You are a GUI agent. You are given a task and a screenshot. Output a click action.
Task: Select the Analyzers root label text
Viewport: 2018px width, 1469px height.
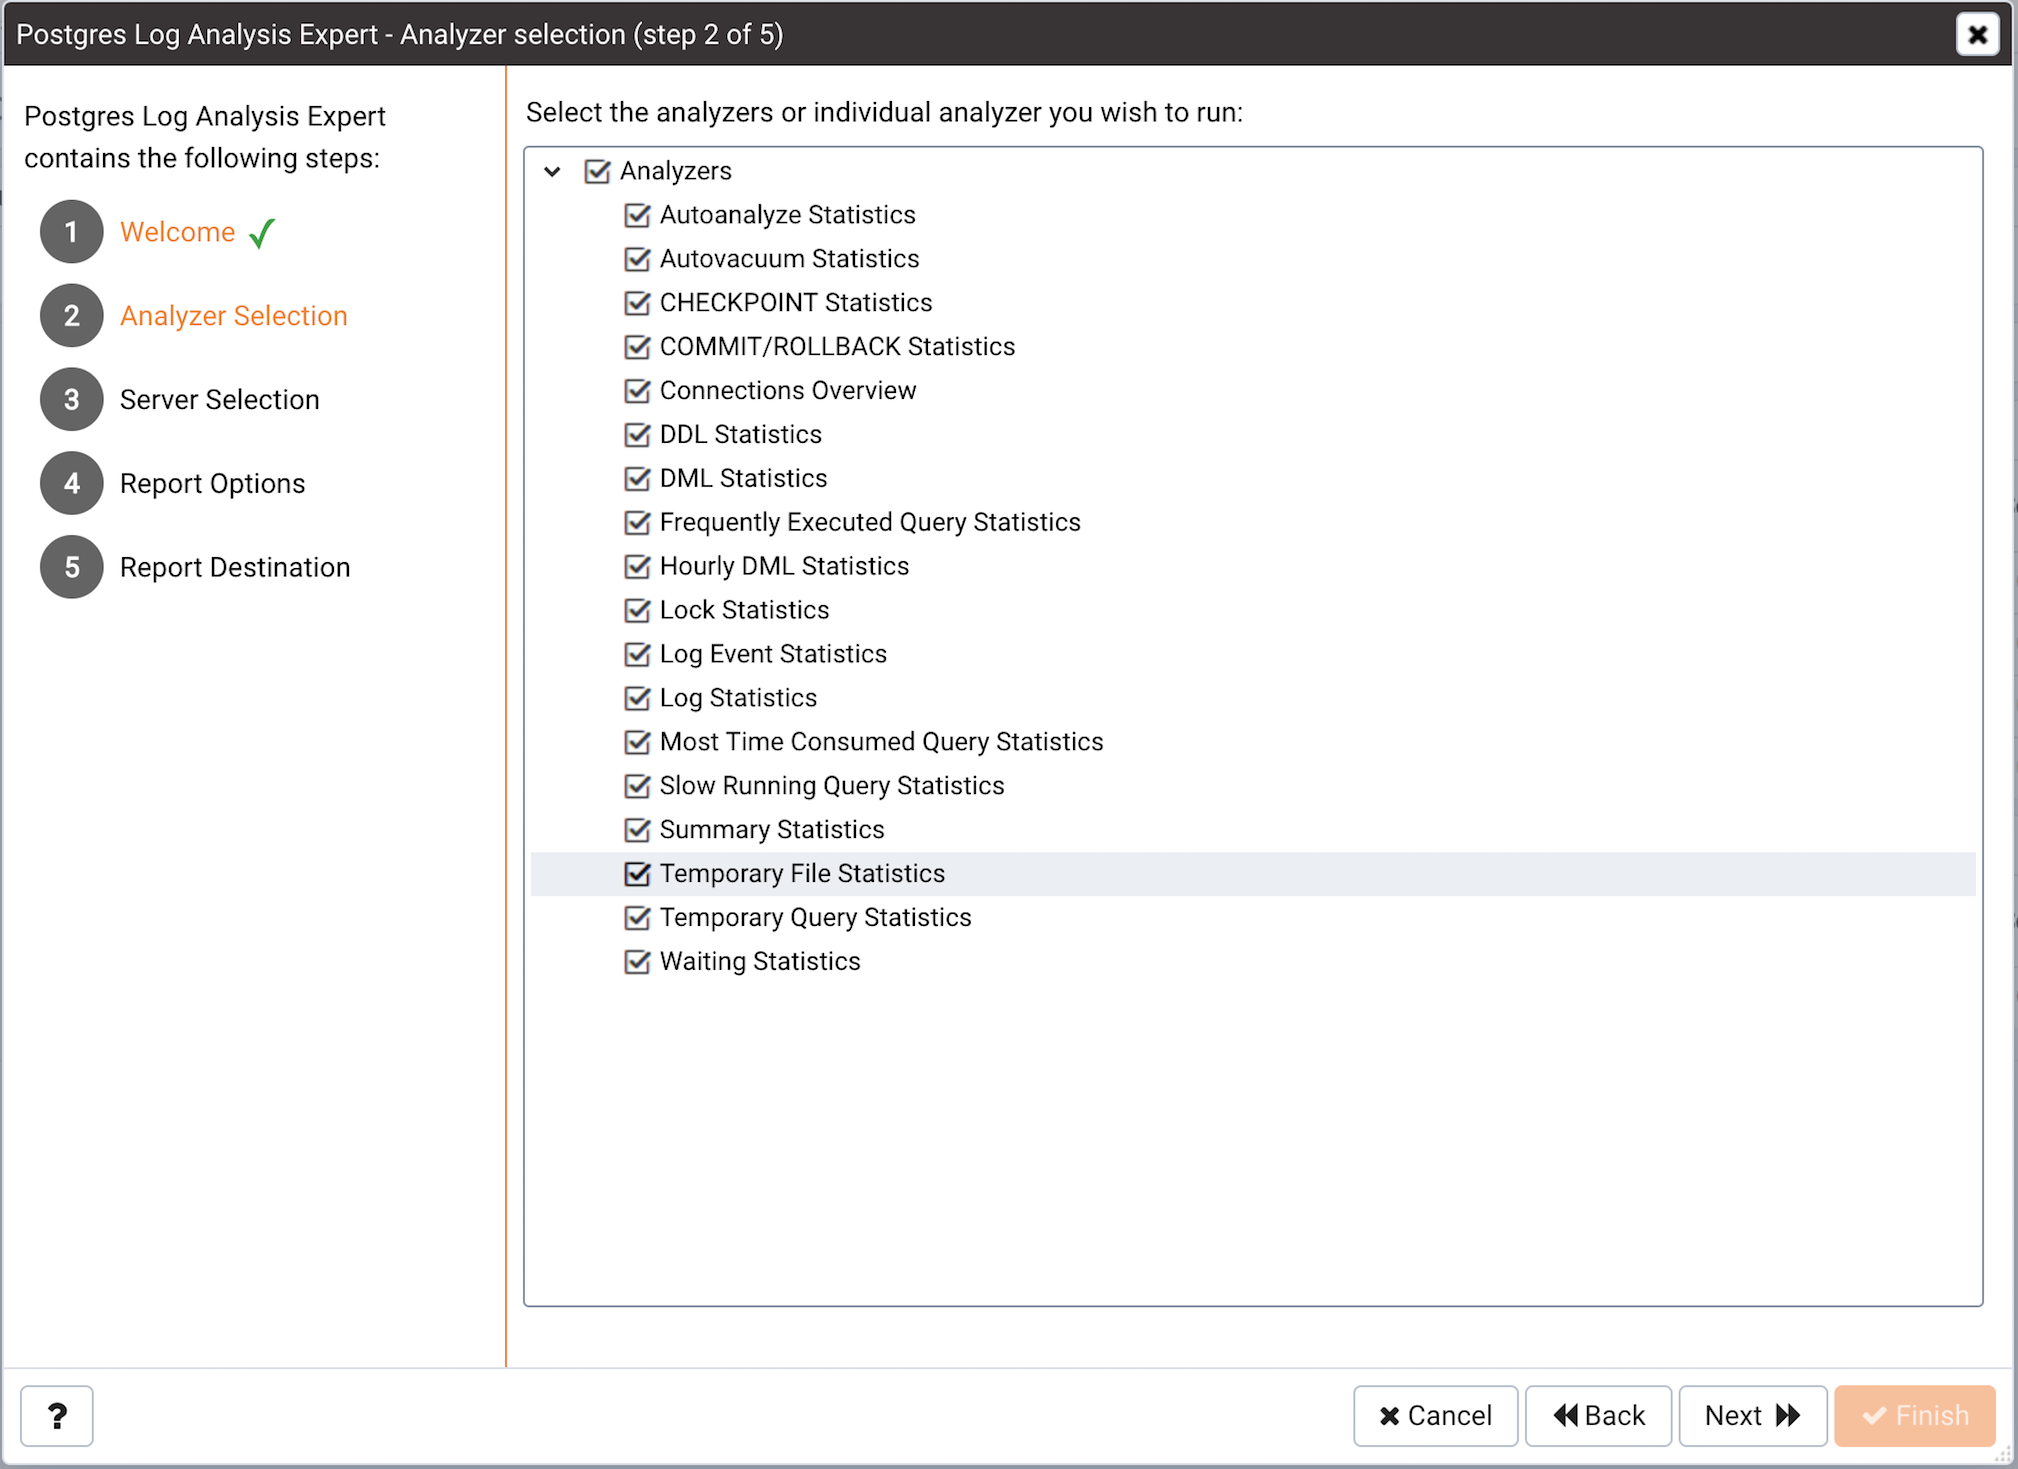click(x=676, y=171)
